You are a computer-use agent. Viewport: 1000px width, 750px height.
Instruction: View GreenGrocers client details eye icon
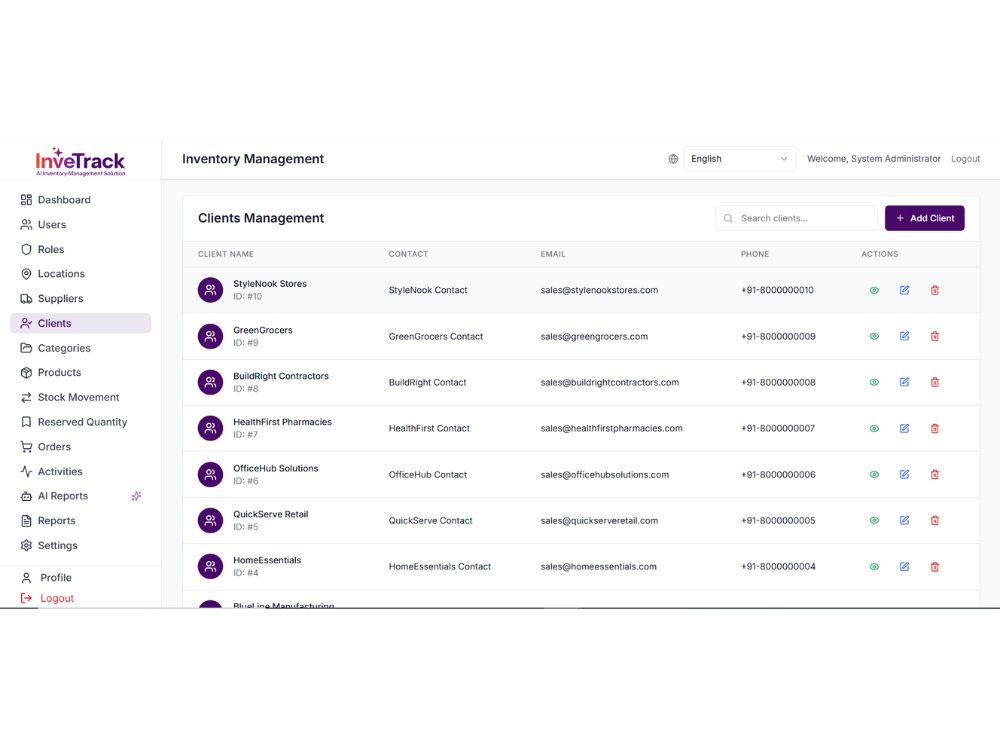[x=874, y=336]
